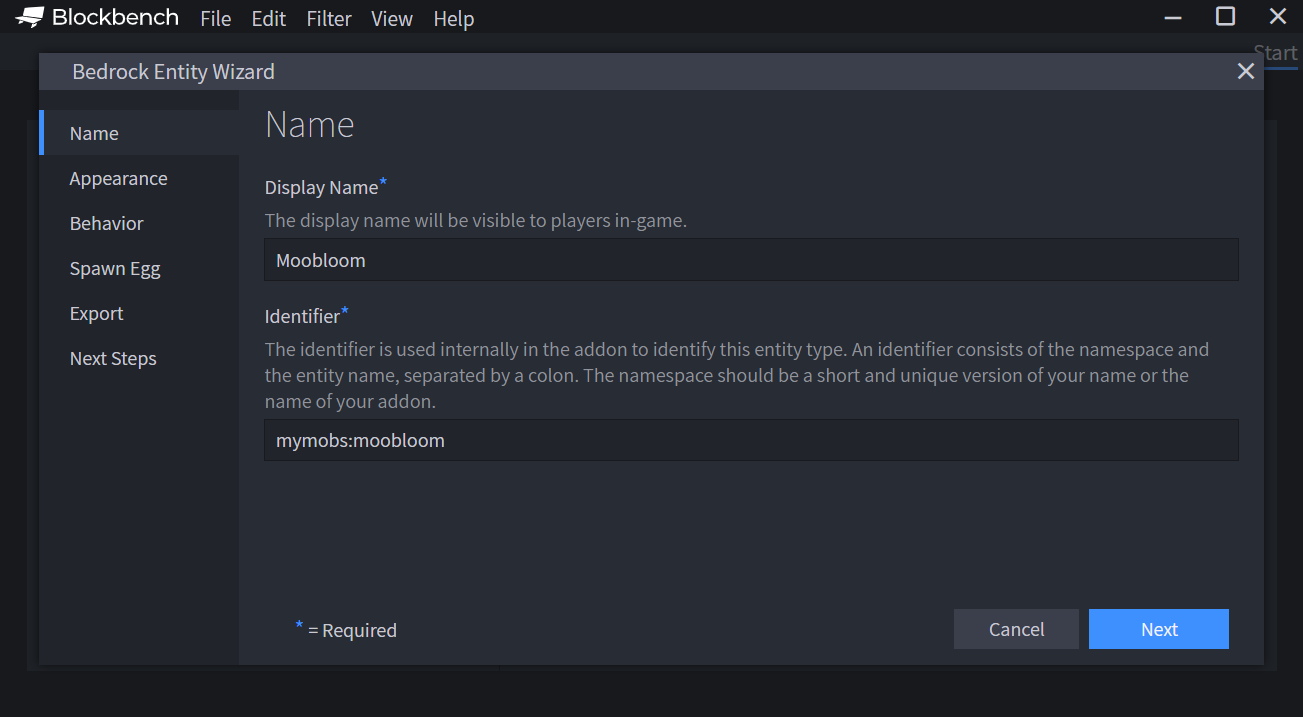Viewport: 1303px width, 717px height.
Task: Show the Next Steps page
Action: [x=113, y=359]
